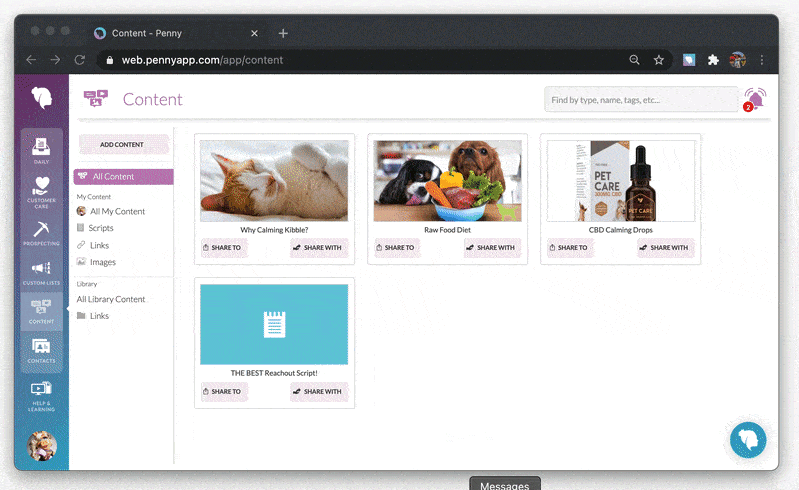This screenshot has width=799, height=490.
Task: Open the user profile avatar in the sidebar
Action: [42, 446]
